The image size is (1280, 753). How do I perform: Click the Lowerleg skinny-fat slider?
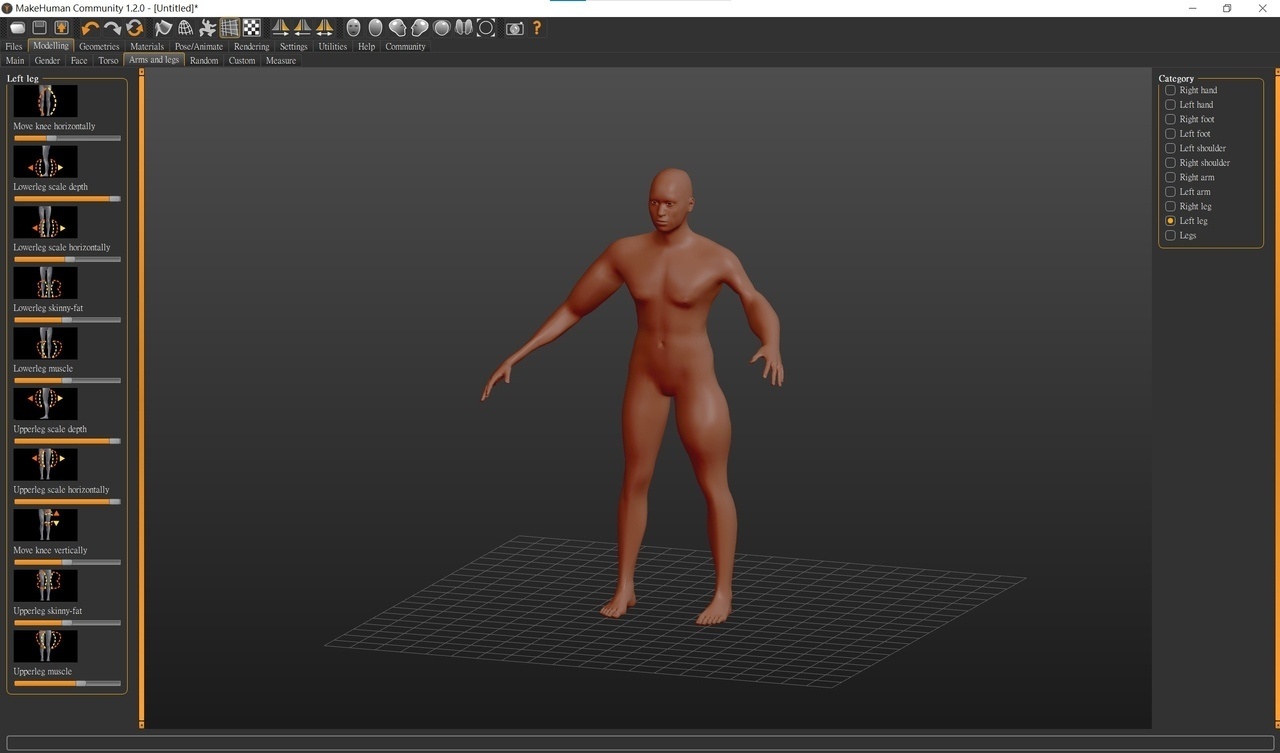pos(67,320)
